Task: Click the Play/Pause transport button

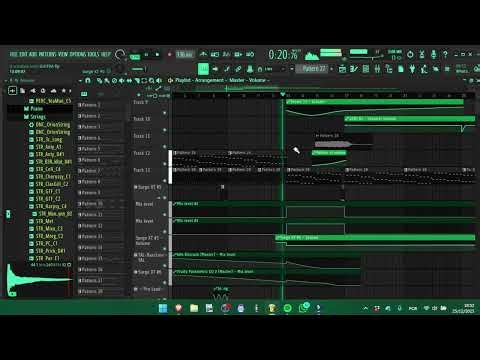Action: coord(146,55)
